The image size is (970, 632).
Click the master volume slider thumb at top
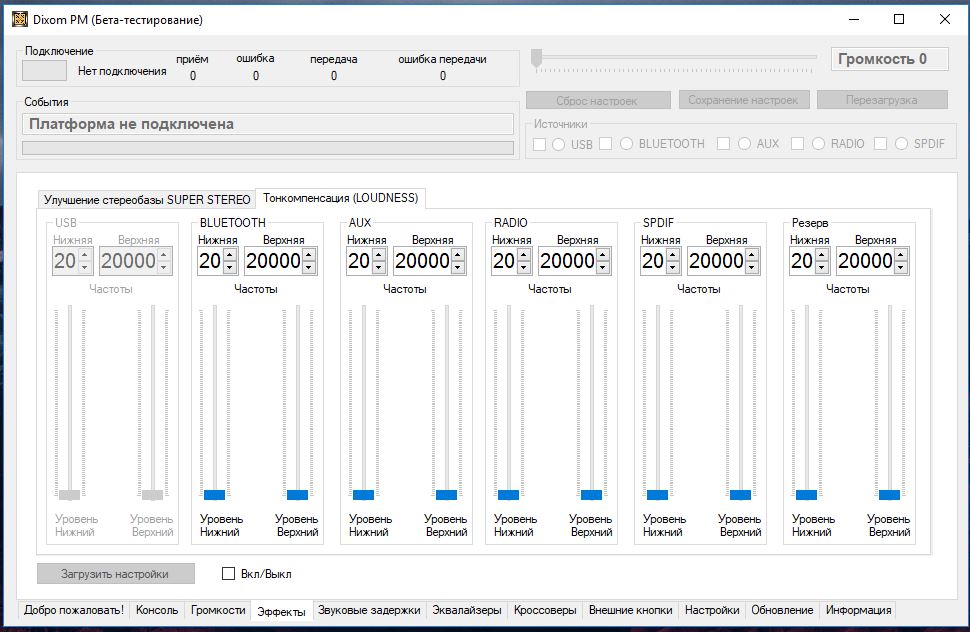537,59
